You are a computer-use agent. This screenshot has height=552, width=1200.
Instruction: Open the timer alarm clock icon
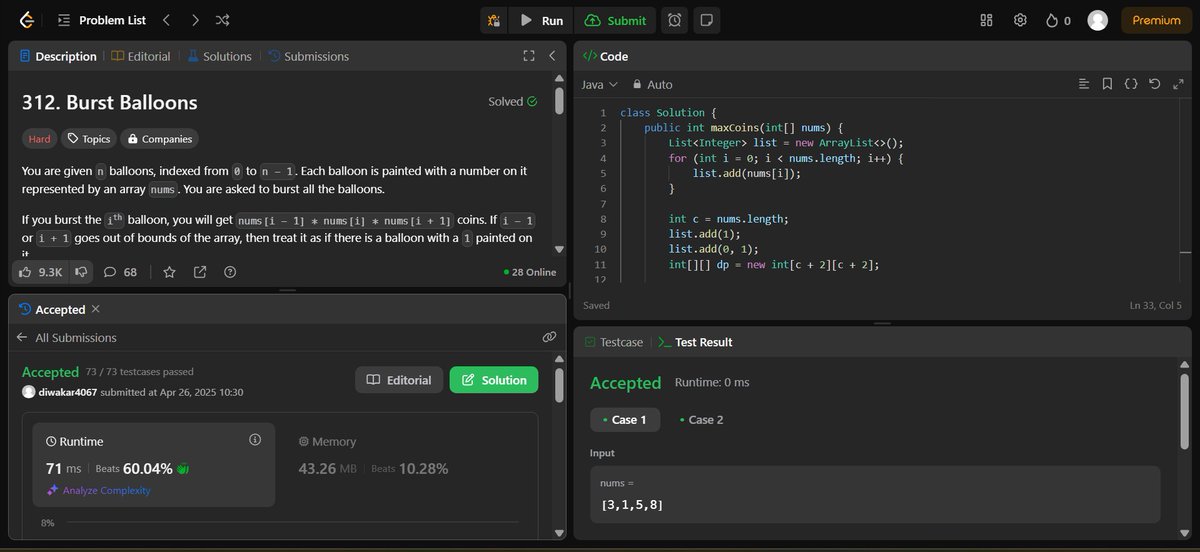tap(676, 20)
